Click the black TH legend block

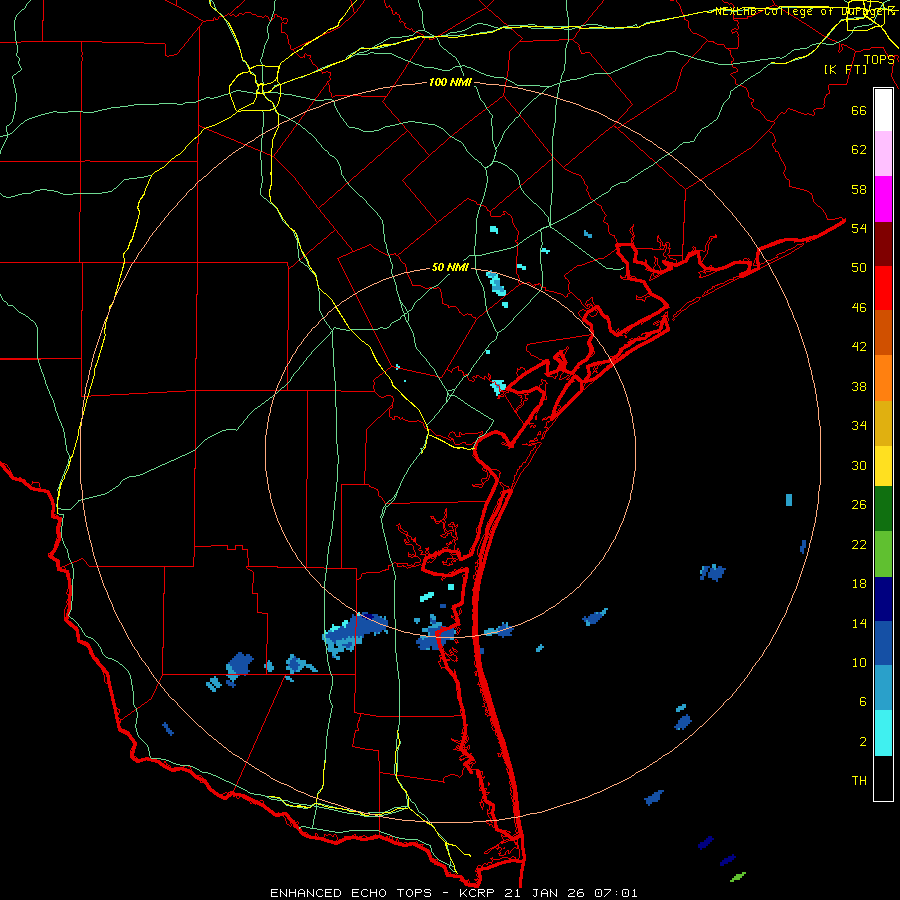883,778
